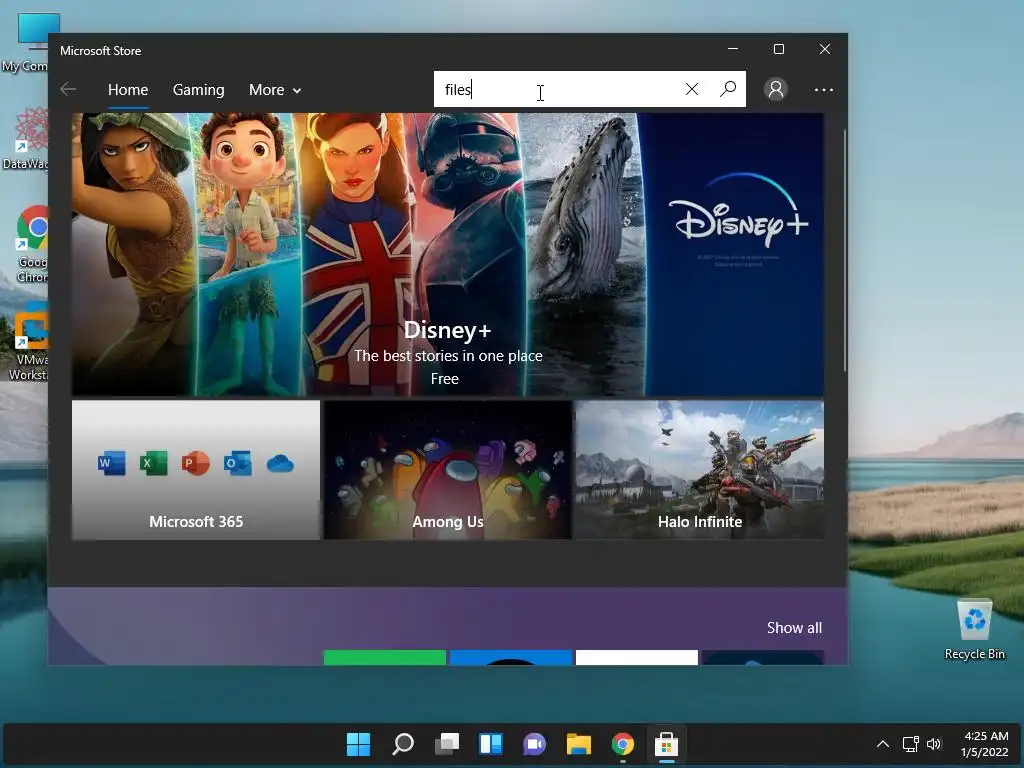The width and height of the screenshot is (1024, 768).
Task: Maximize the Microsoft Store window
Action: pos(778,50)
